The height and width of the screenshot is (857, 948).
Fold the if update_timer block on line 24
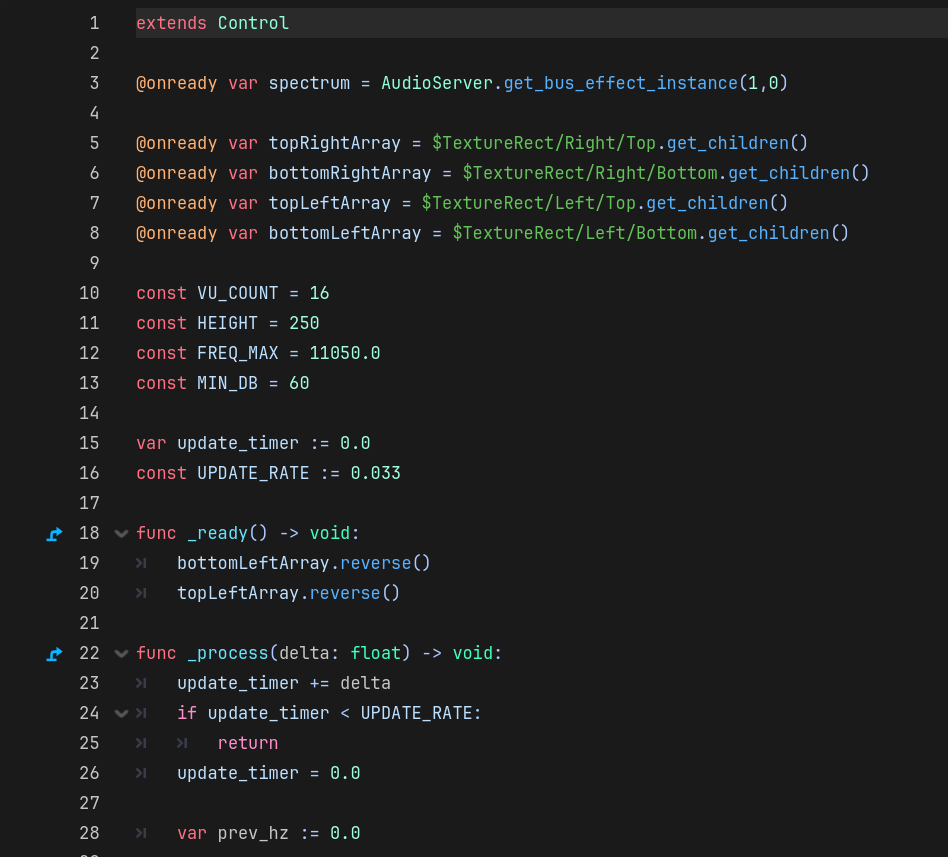pyautogui.click(x=122, y=713)
